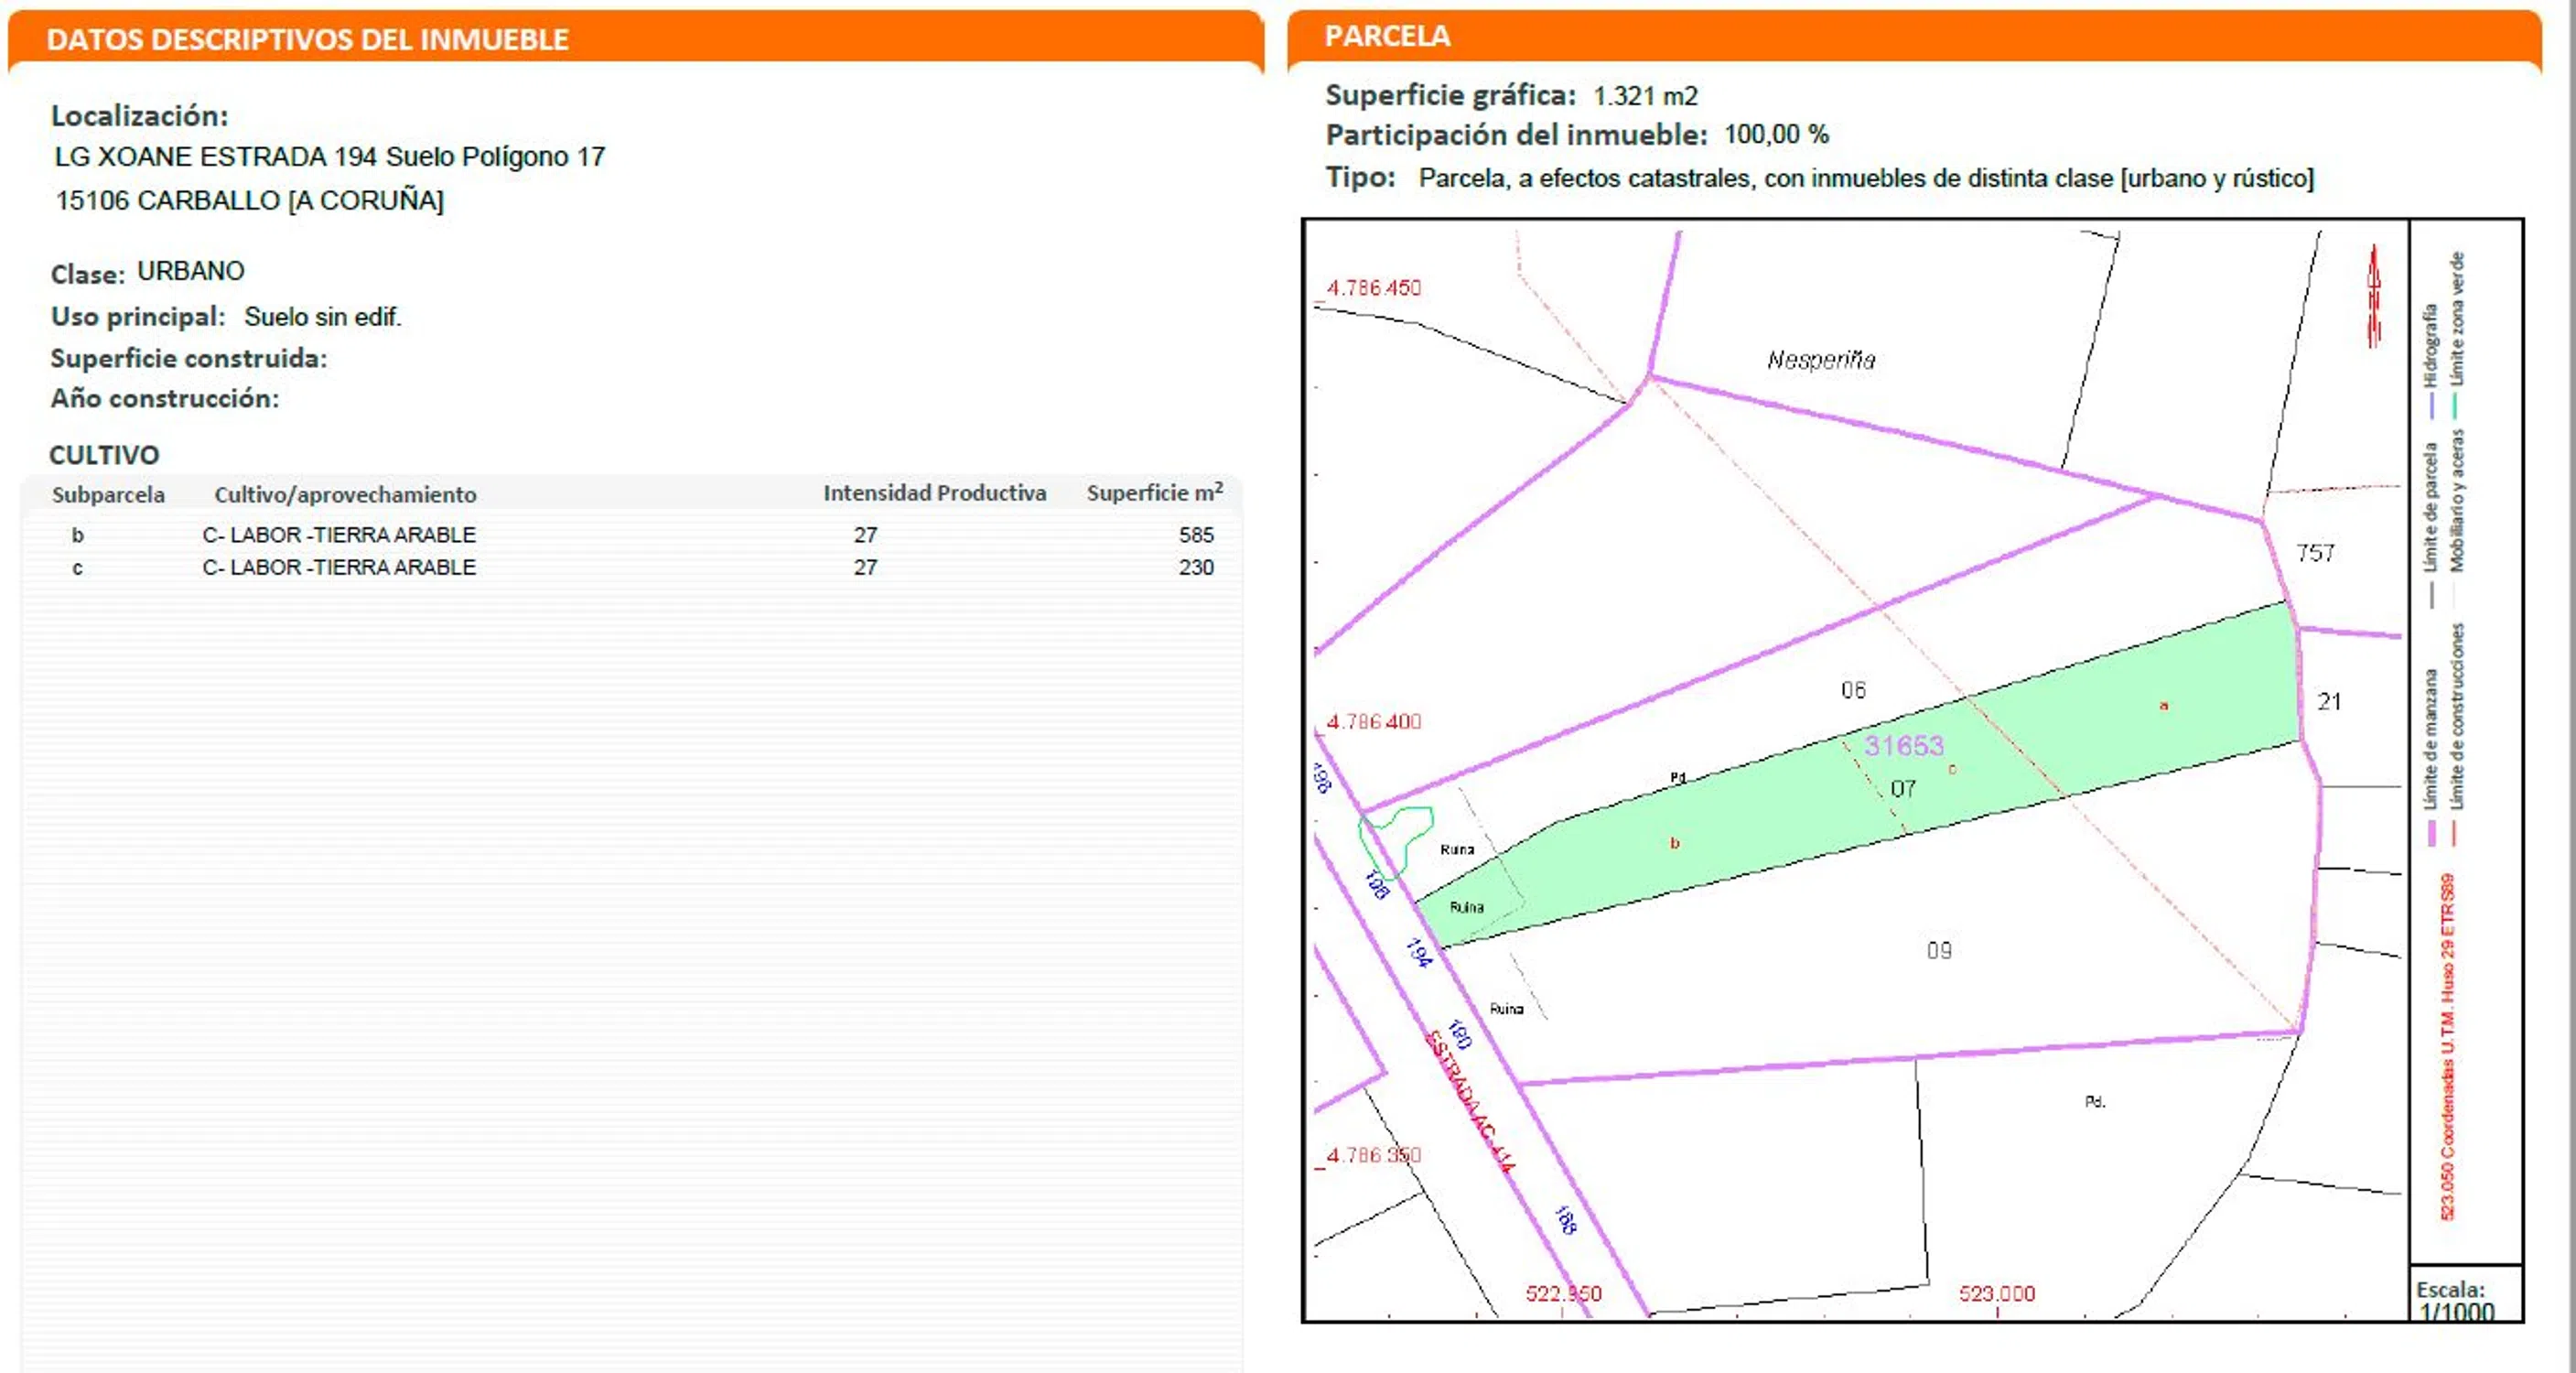
Task: Click the 'Nesperiña' place name on map
Action: click(x=1820, y=359)
